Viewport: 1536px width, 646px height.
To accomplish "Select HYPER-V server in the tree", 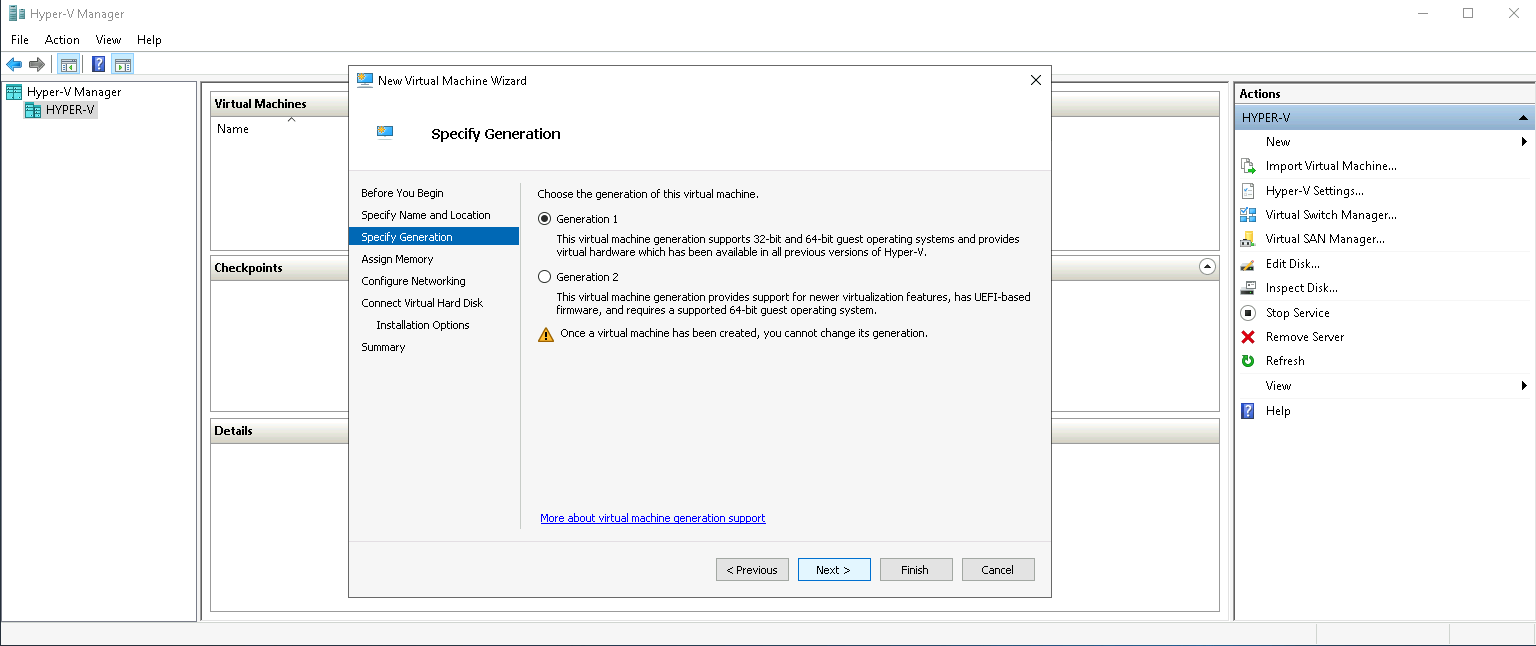I will [x=70, y=110].
